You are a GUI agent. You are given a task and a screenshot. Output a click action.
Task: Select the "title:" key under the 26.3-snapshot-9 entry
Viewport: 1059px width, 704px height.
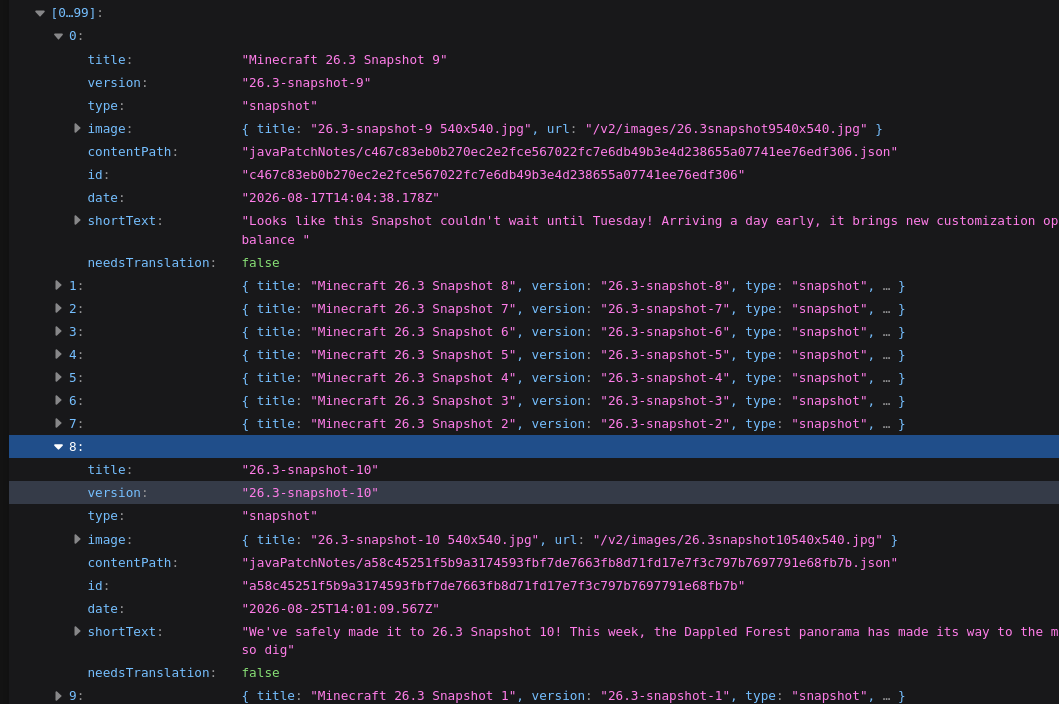click(x=110, y=59)
